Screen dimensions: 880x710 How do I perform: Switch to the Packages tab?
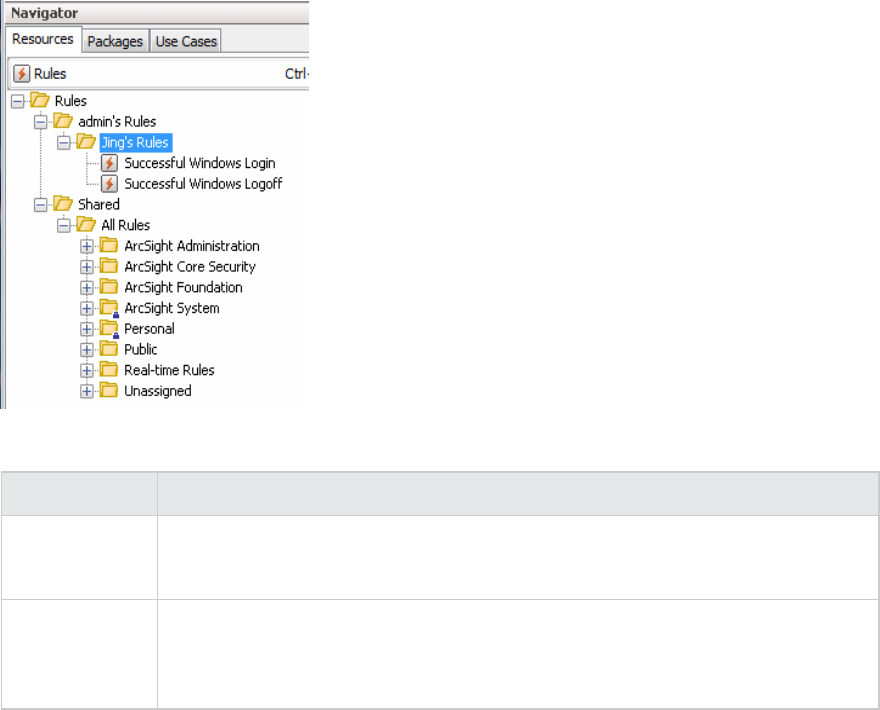click(x=115, y=42)
